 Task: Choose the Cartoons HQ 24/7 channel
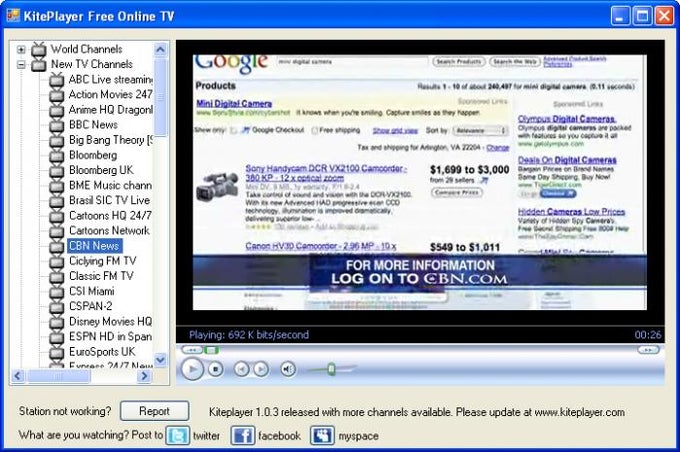coord(110,216)
